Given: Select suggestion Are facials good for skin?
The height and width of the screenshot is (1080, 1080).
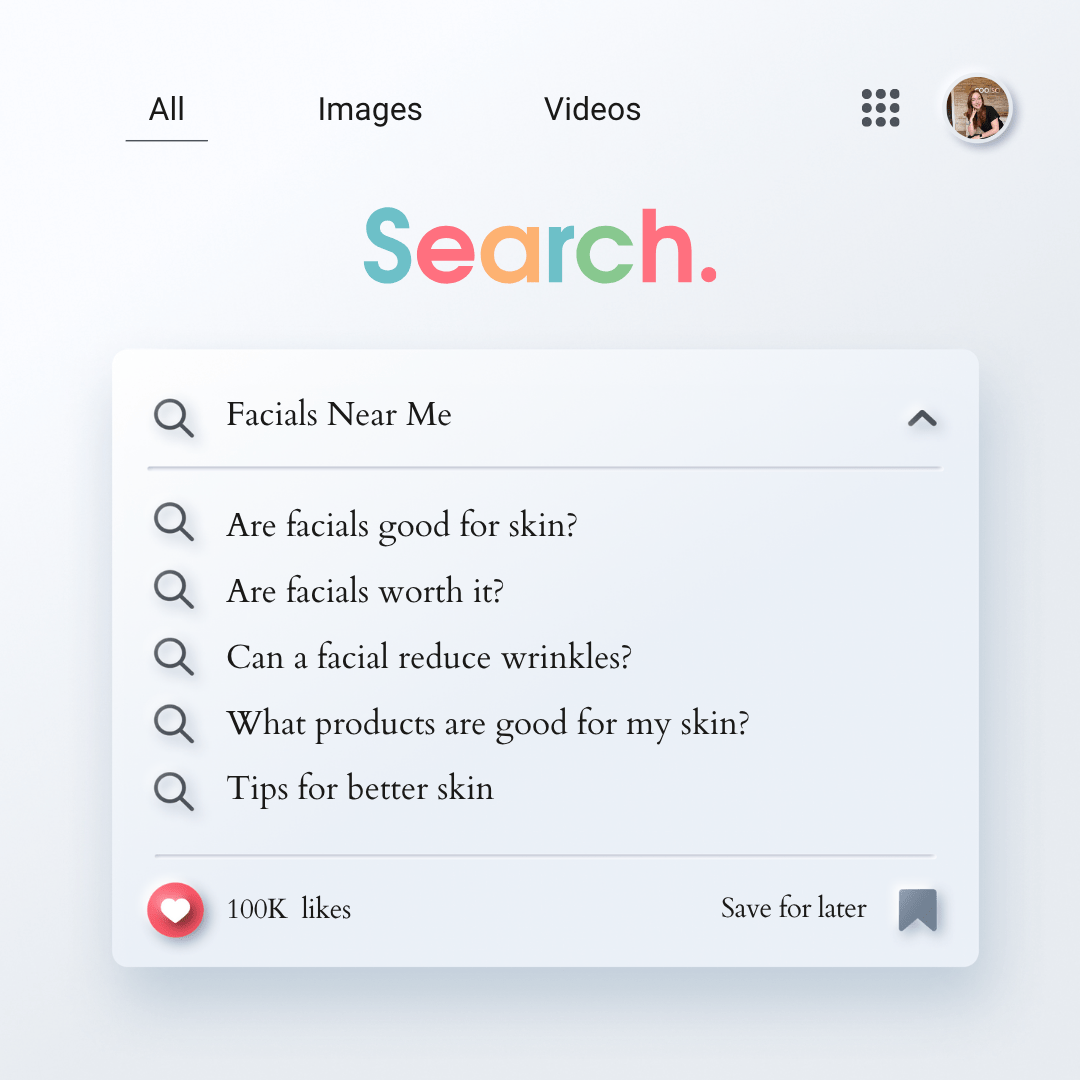Looking at the screenshot, I should [402, 525].
